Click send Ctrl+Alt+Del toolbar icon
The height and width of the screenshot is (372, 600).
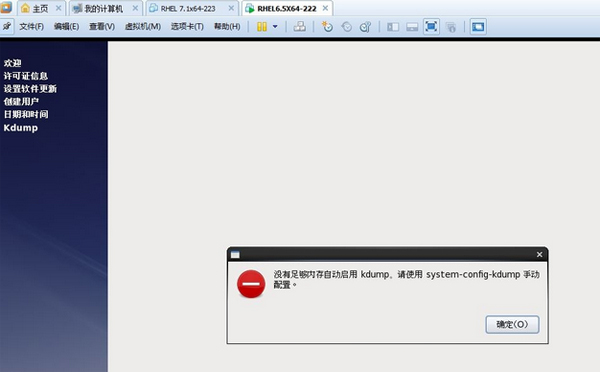(x=299, y=27)
